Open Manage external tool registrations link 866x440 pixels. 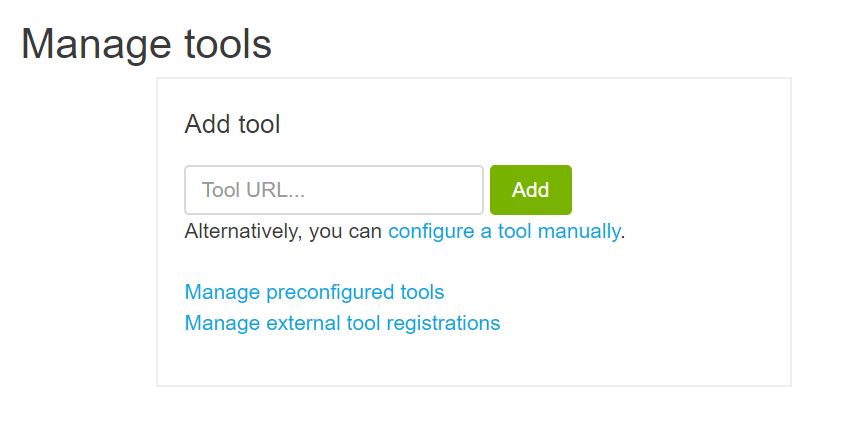click(x=342, y=323)
